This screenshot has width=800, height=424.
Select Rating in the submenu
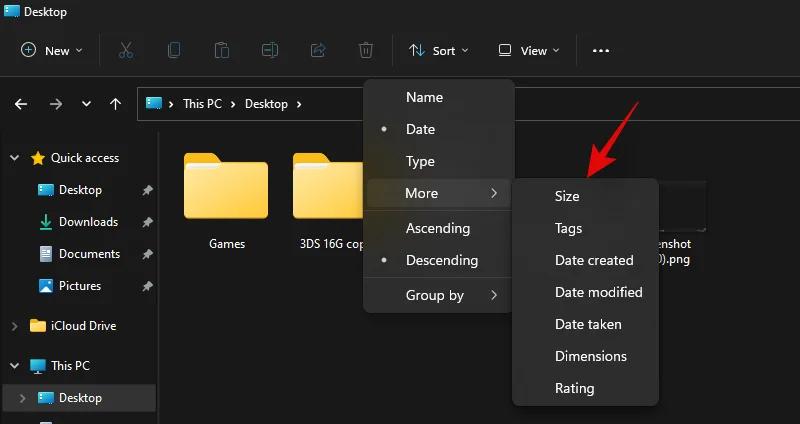coord(585,389)
